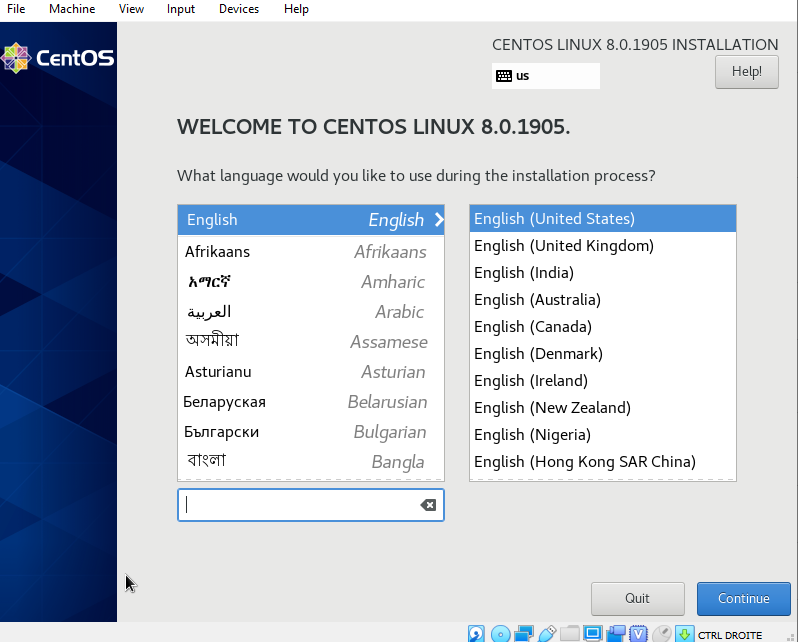
Task: Click the Quit button
Action: (x=637, y=598)
